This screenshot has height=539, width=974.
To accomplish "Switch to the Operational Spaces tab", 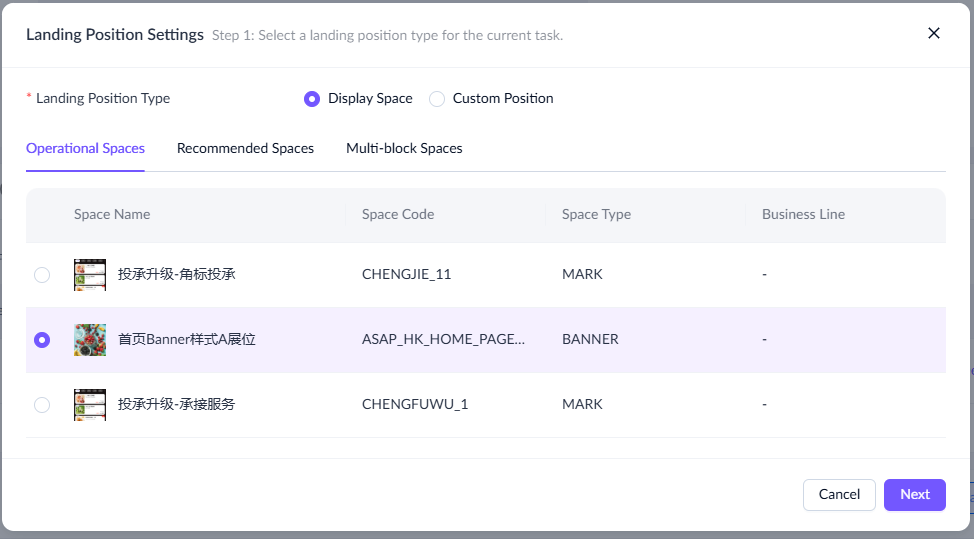I will 85,148.
